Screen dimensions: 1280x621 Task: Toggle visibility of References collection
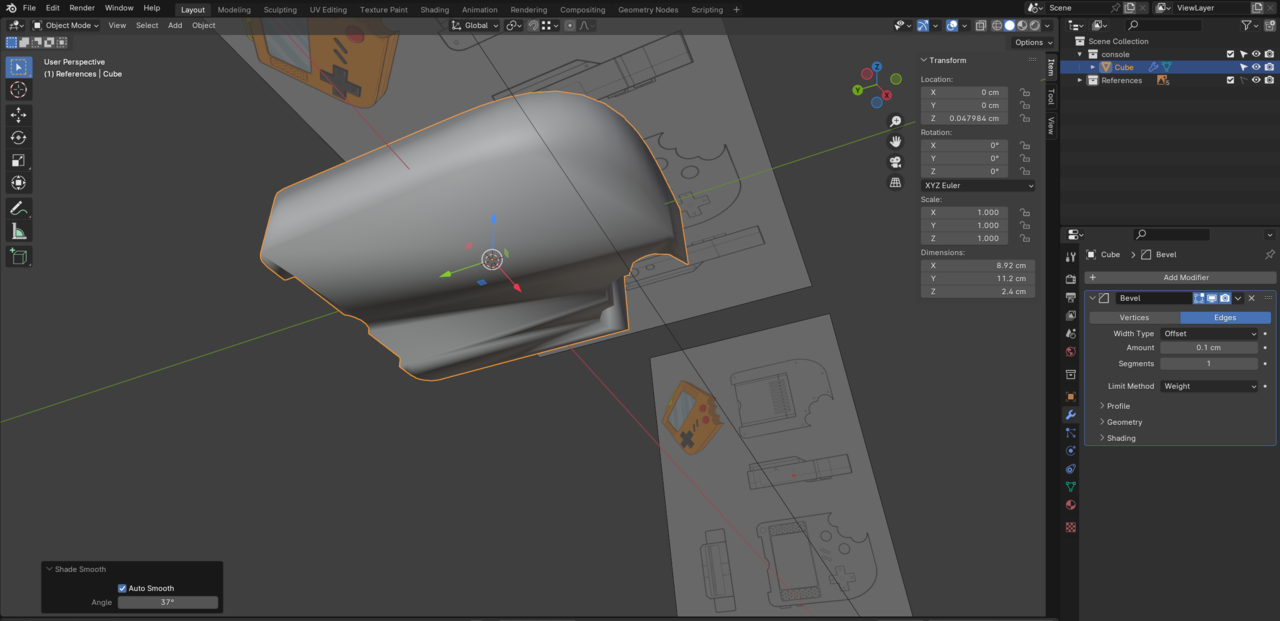[1256, 80]
